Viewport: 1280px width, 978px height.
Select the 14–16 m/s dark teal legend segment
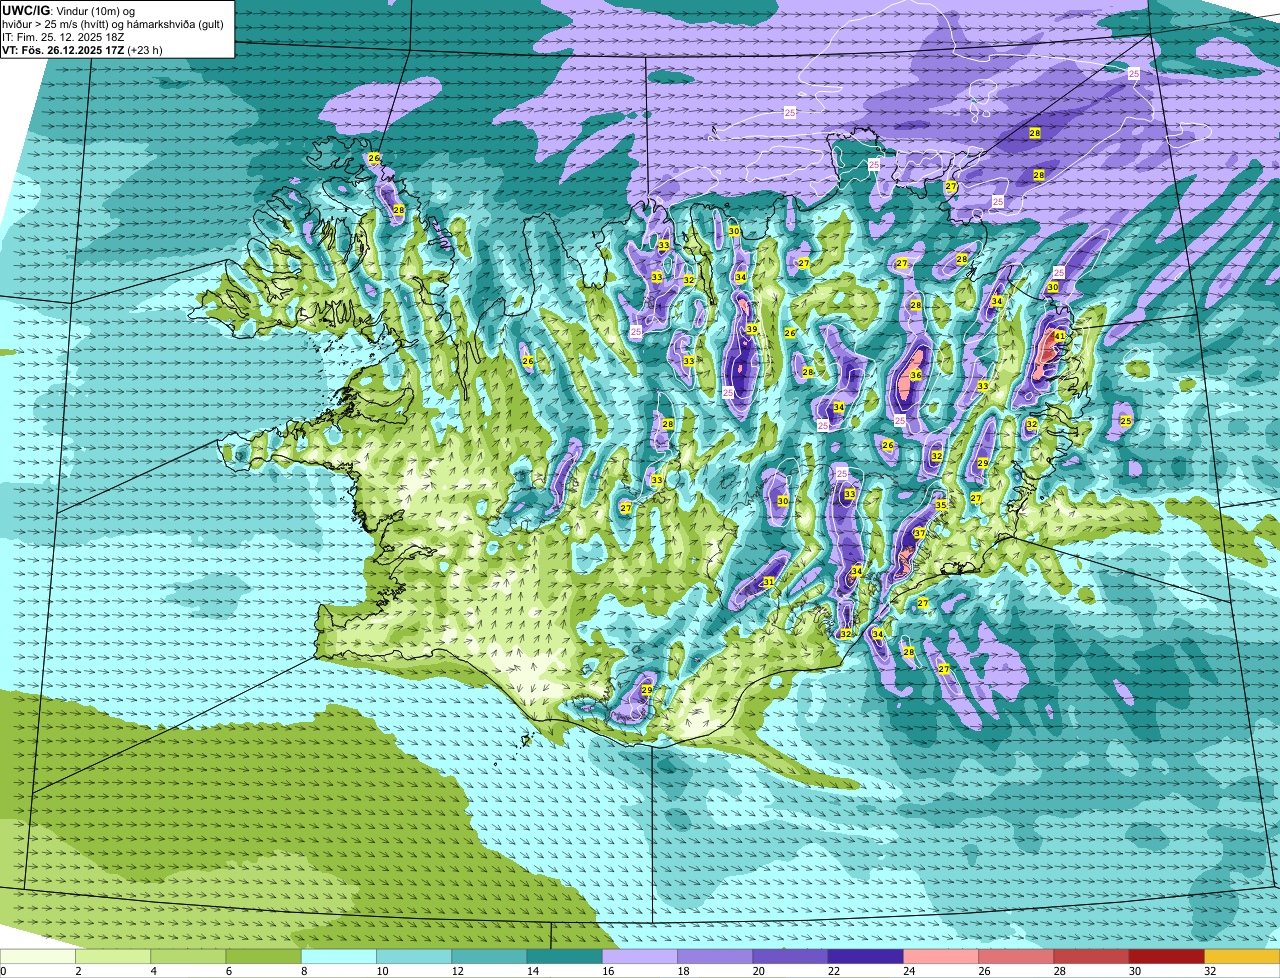[x=564, y=956]
